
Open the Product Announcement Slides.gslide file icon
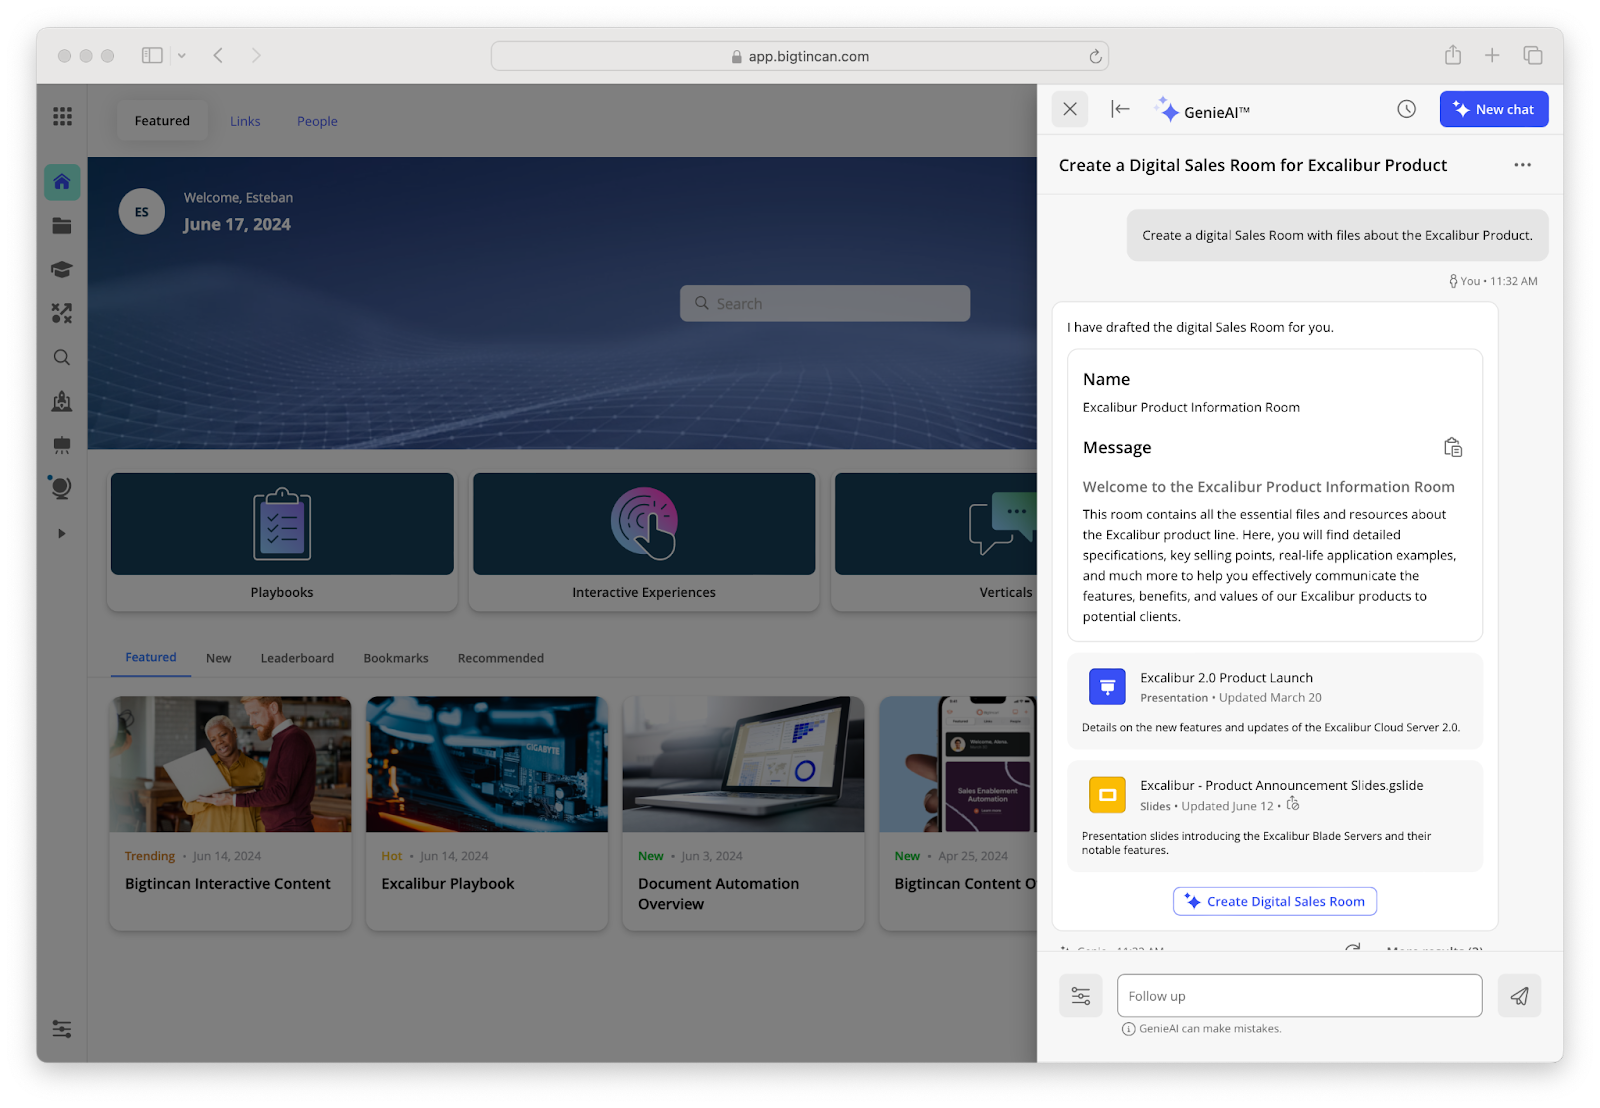1107,795
